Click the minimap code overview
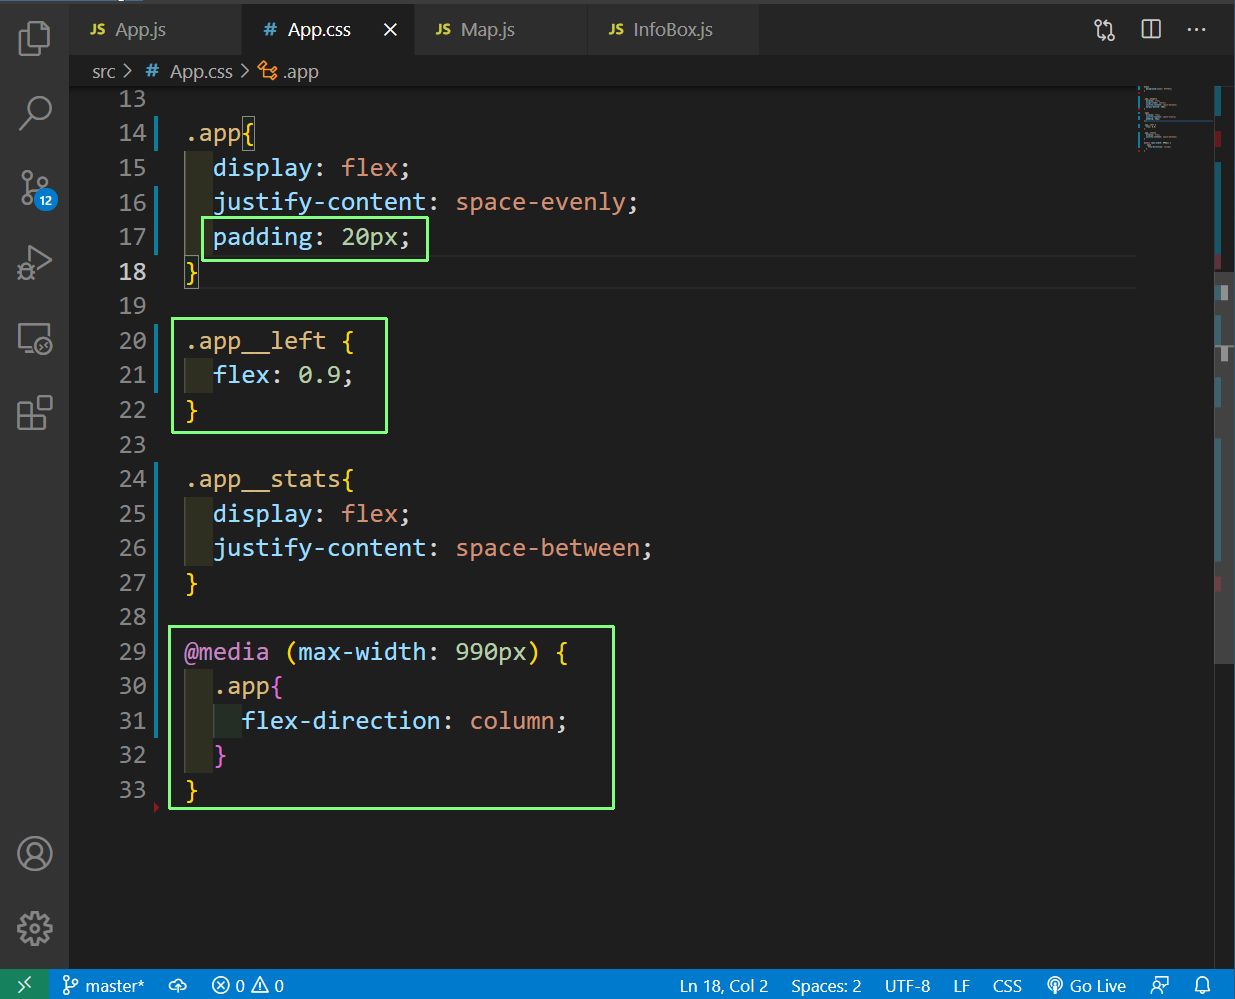The image size is (1235, 999). [x=1174, y=118]
